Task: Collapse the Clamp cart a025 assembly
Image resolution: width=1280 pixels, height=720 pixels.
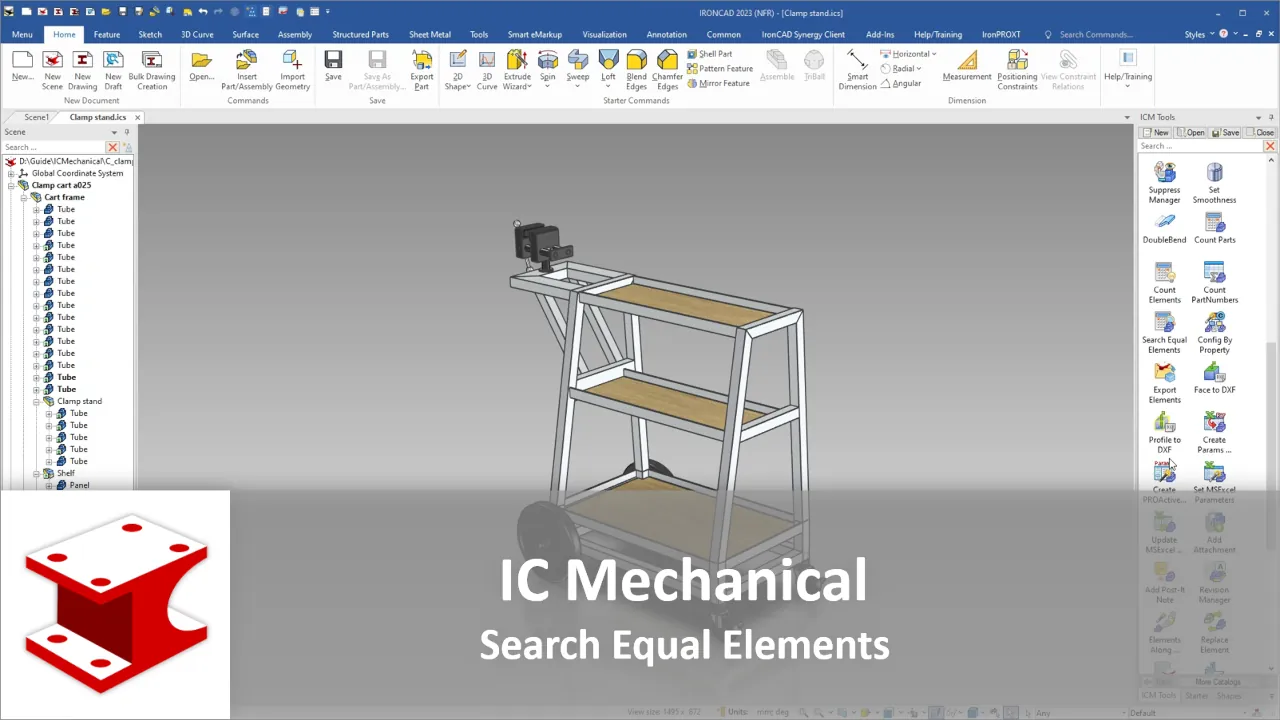Action: coord(12,185)
